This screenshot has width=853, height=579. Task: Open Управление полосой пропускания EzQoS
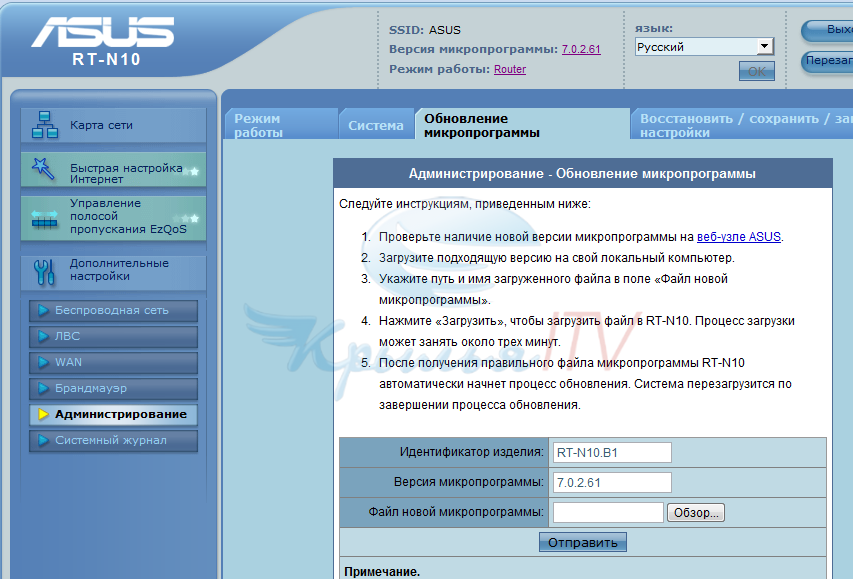click(x=114, y=218)
